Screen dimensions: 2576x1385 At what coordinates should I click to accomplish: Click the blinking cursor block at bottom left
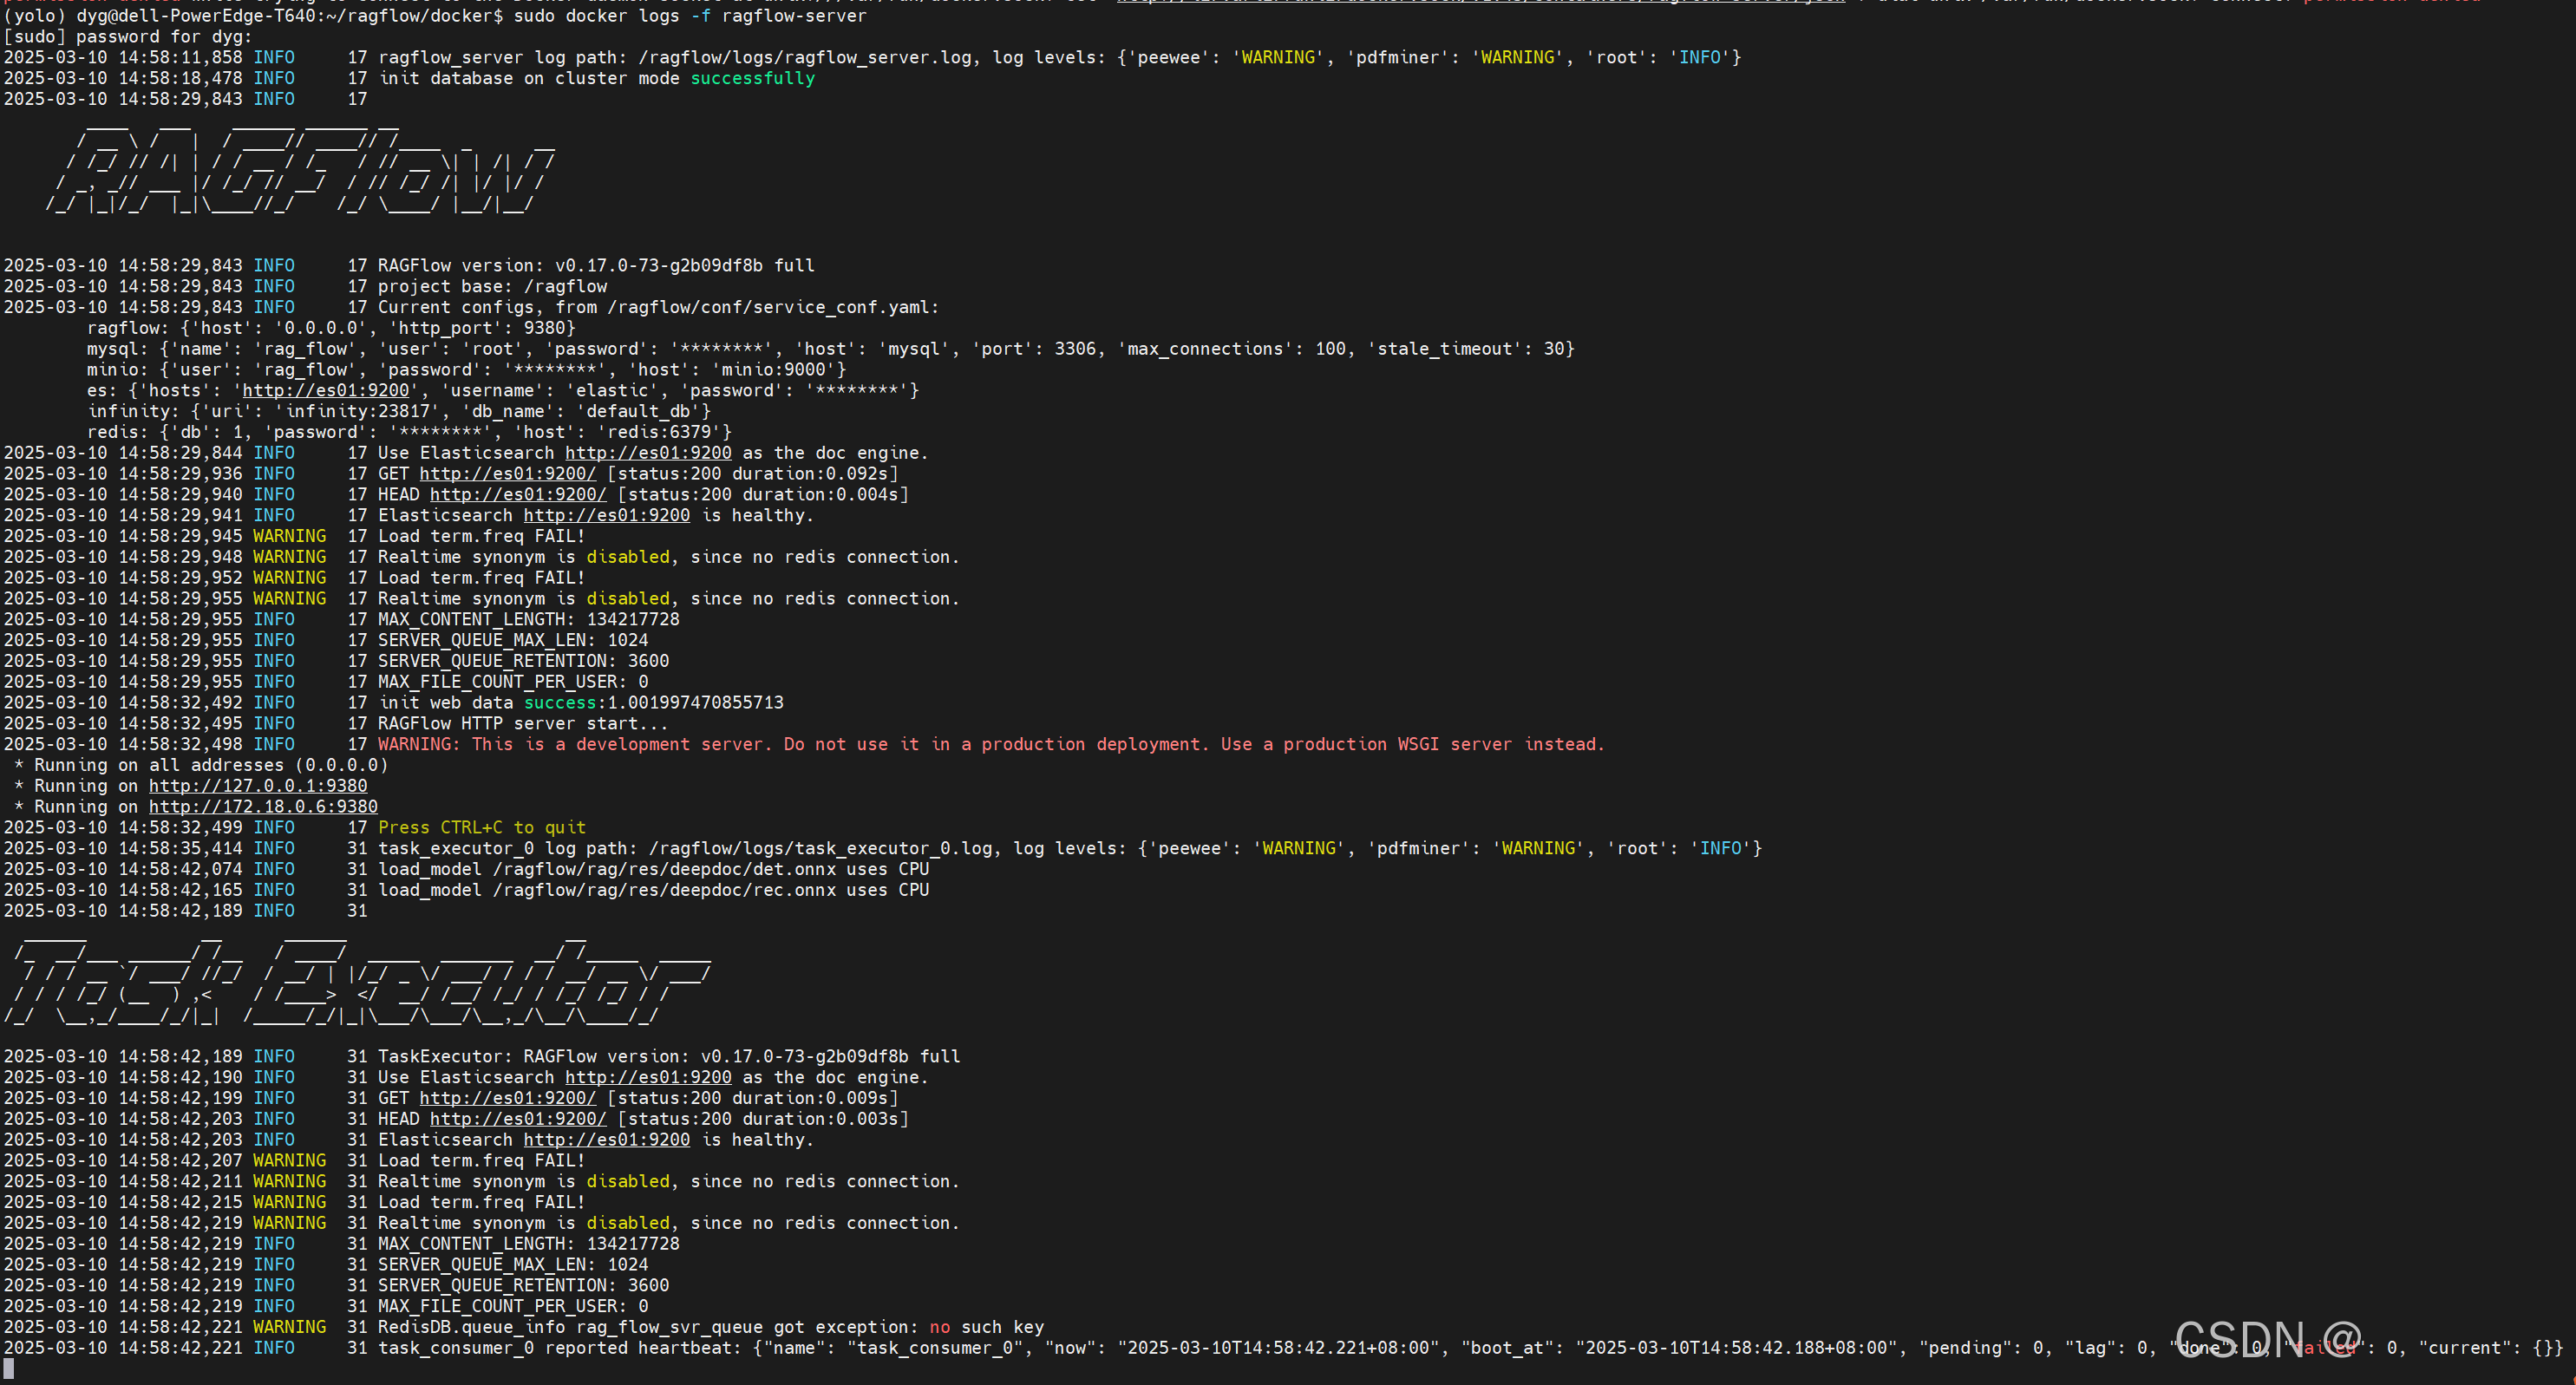click(8, 1368)
